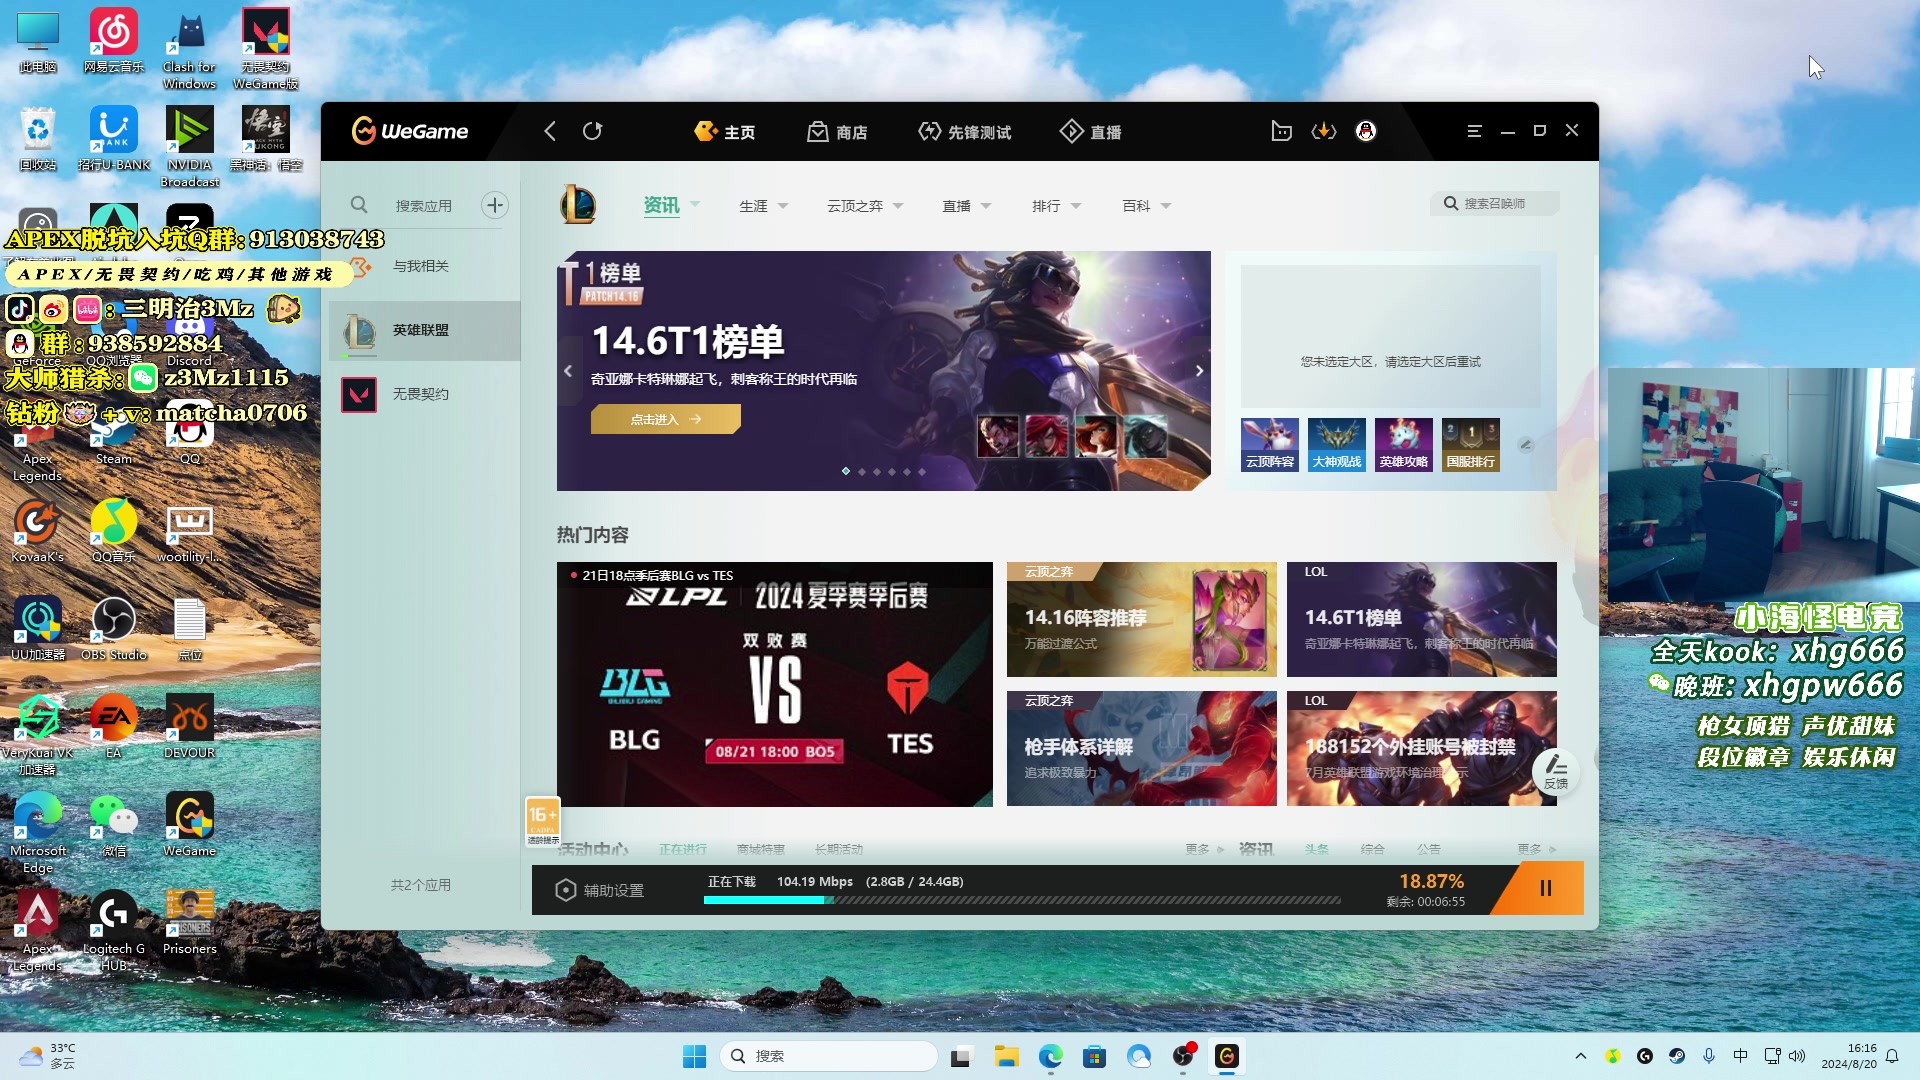This screenshot has width=1920, height=1080.
Task: Open 辅助设置 helper settings
Action: coord(601,890)
